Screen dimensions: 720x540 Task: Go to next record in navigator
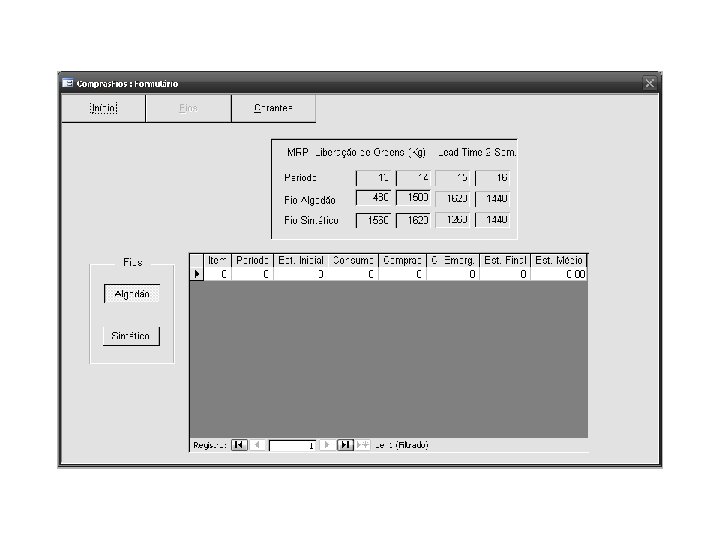[x=326, y=444]
